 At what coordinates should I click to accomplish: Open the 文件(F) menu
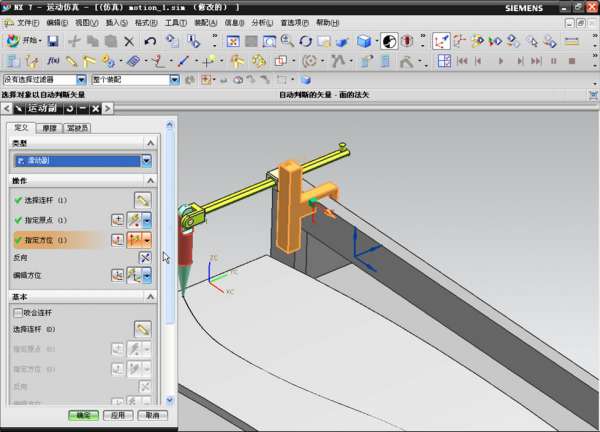pyautogui.click(x=27, y=22)
